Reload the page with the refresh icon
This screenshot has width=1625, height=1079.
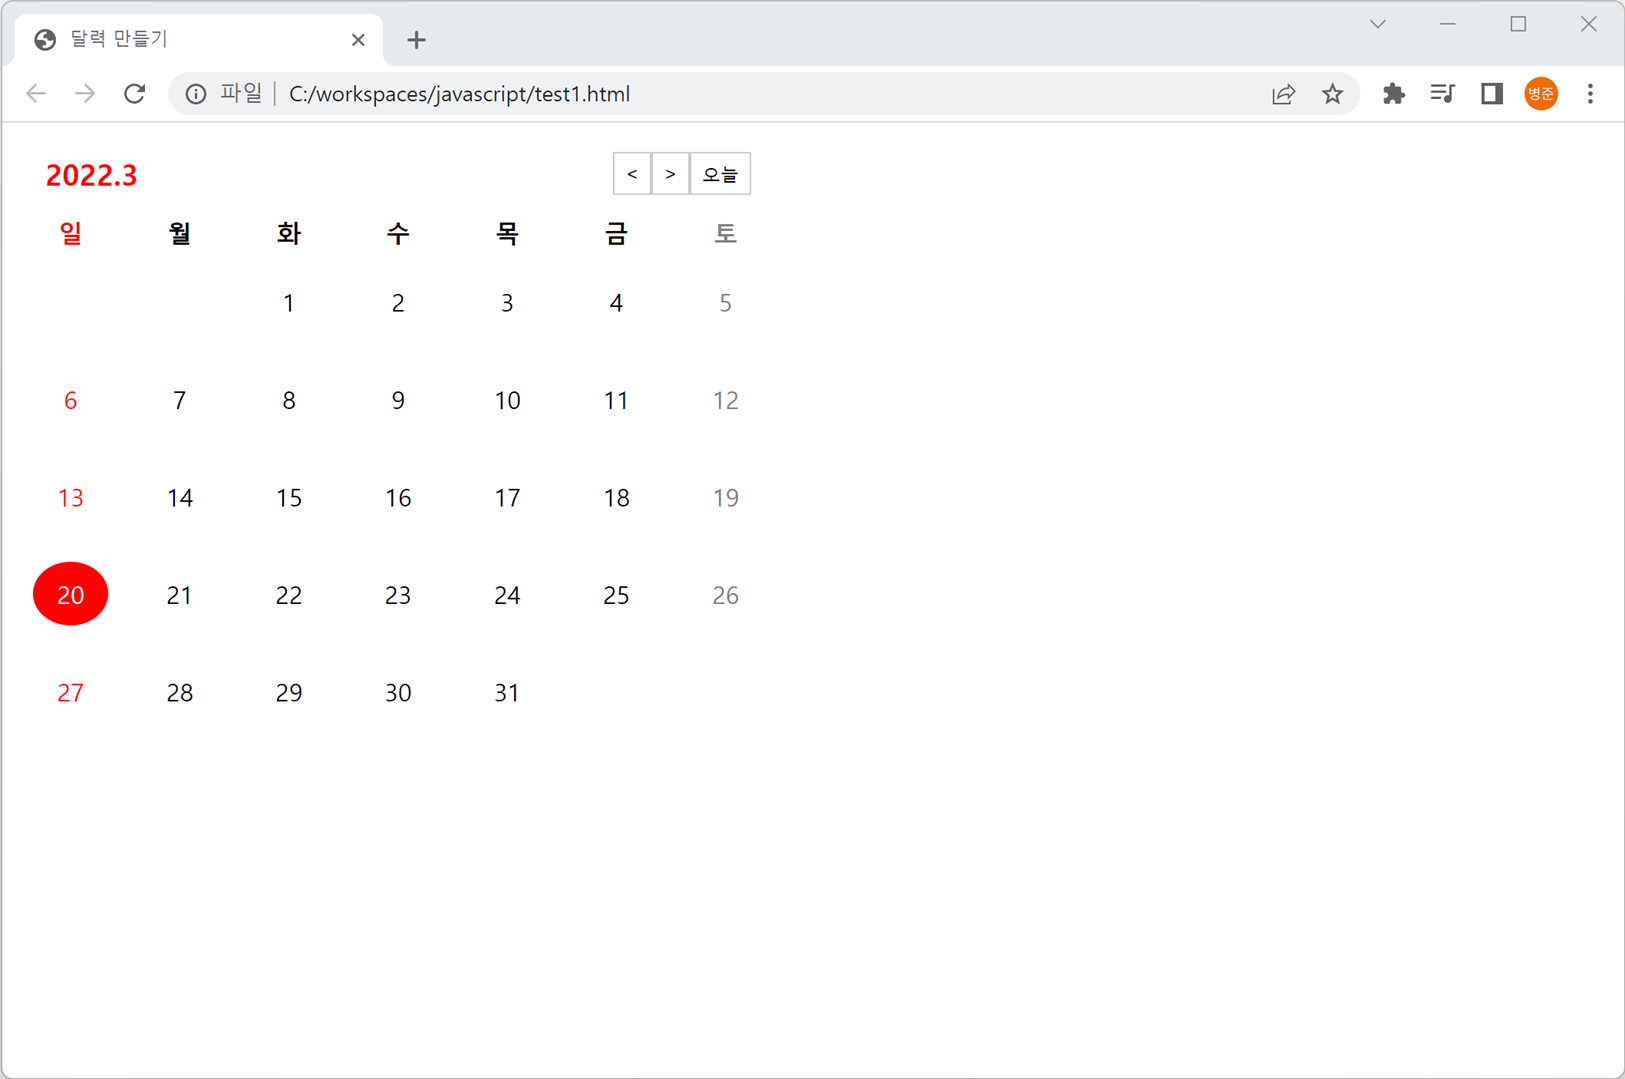tap(135, 94)
